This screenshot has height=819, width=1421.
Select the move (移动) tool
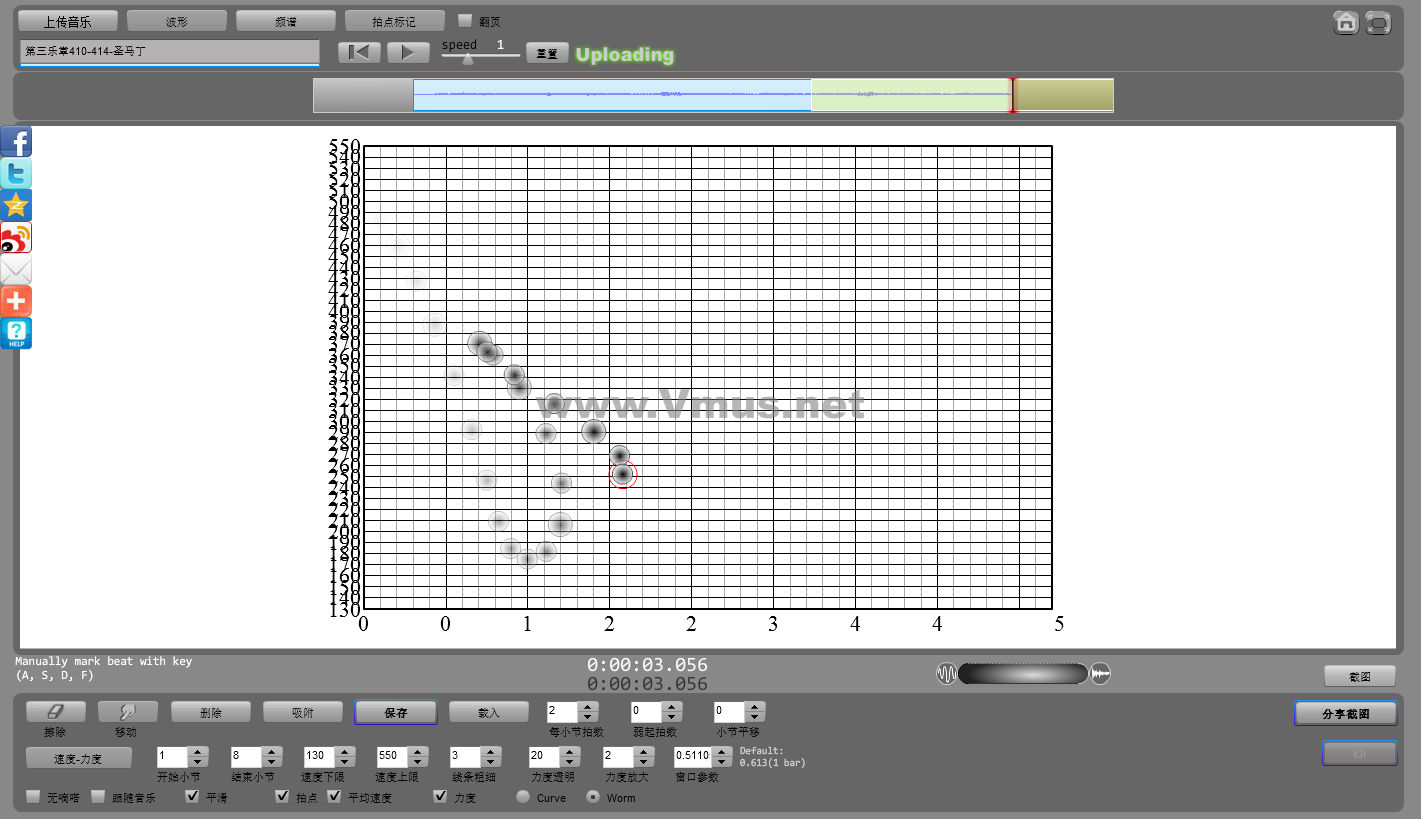click(x=127, y=712)
